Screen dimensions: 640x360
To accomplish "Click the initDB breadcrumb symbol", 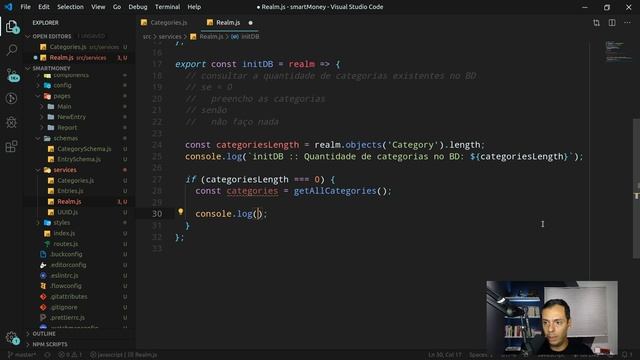I will pos(250,37).
